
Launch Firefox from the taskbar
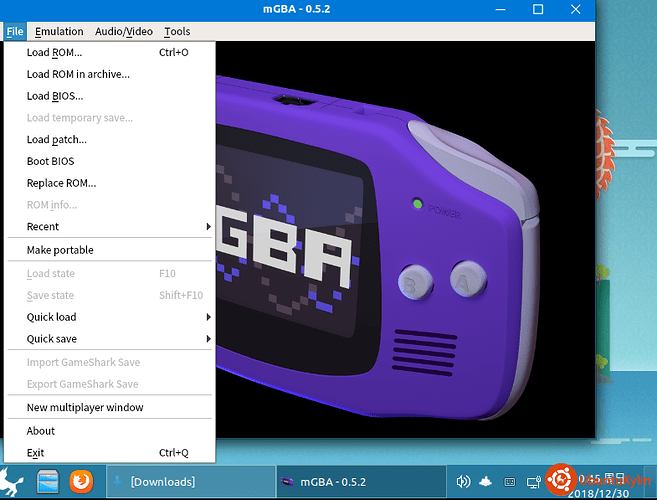click(81, 482)
